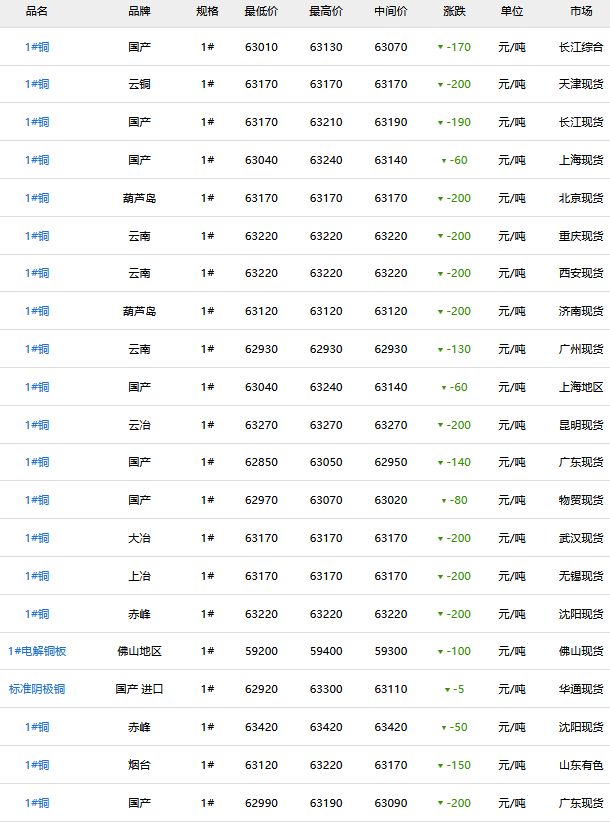Click the green arrow next to -140
The image size is (610, 825).
click(440, 463)
